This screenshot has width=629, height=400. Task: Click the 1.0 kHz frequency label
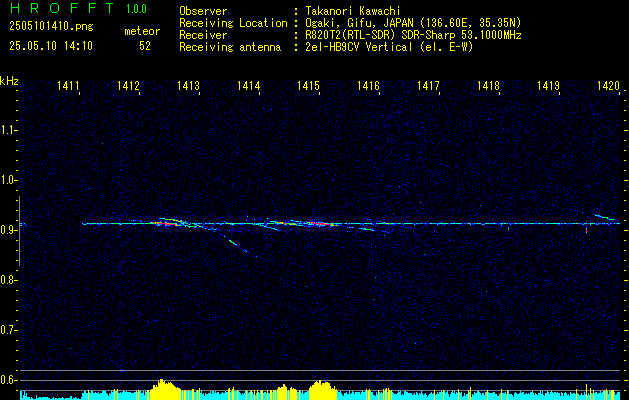[8, 180]
